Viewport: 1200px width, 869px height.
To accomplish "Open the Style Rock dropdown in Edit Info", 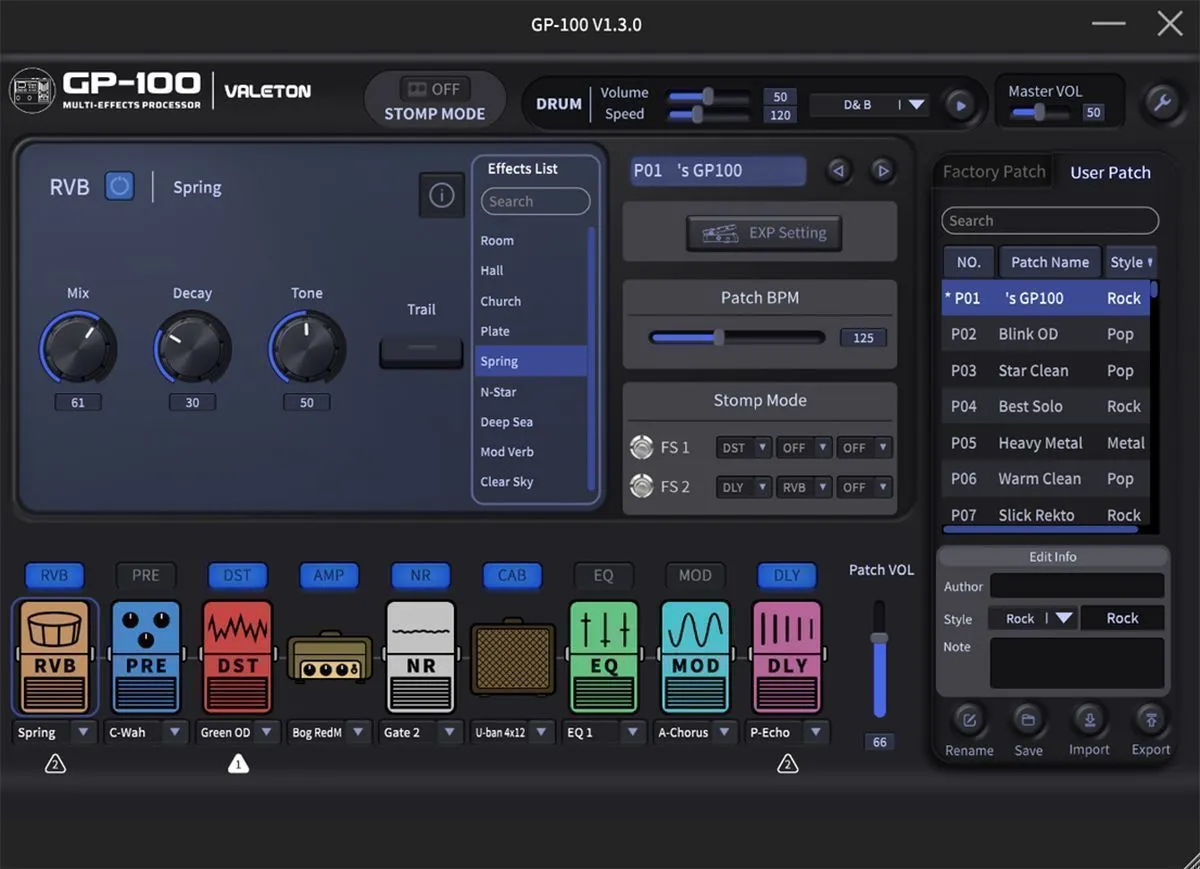I will pos(1033,618).
